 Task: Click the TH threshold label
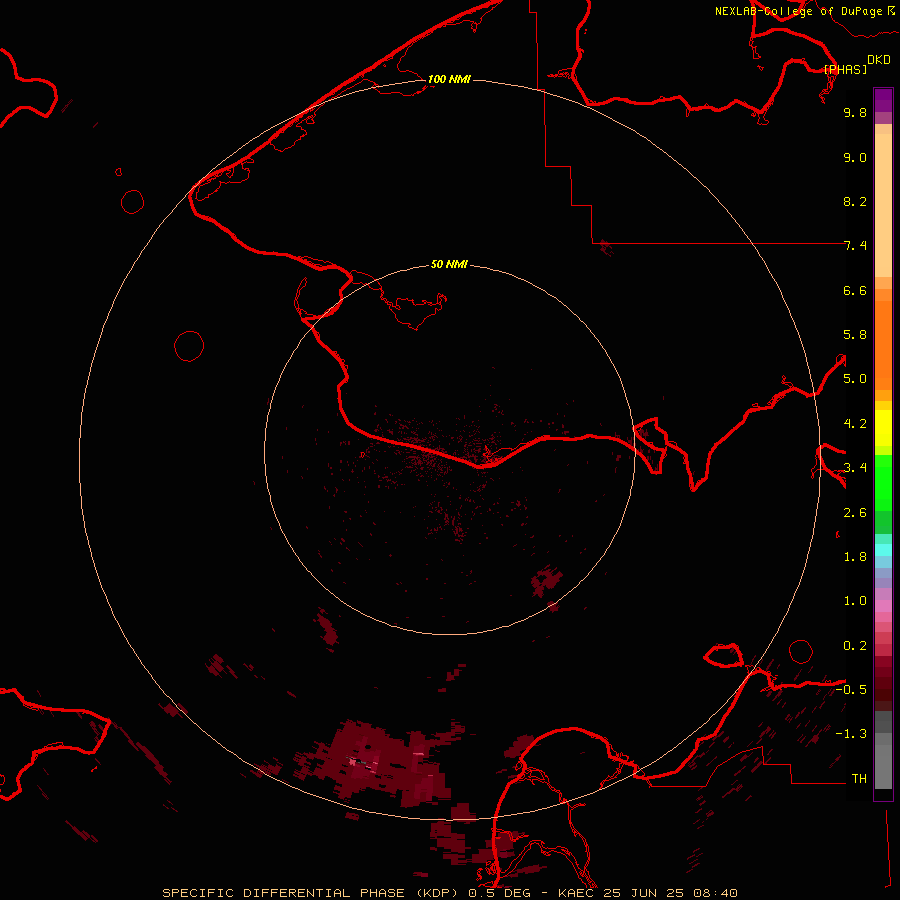click(x=859, y=779)
